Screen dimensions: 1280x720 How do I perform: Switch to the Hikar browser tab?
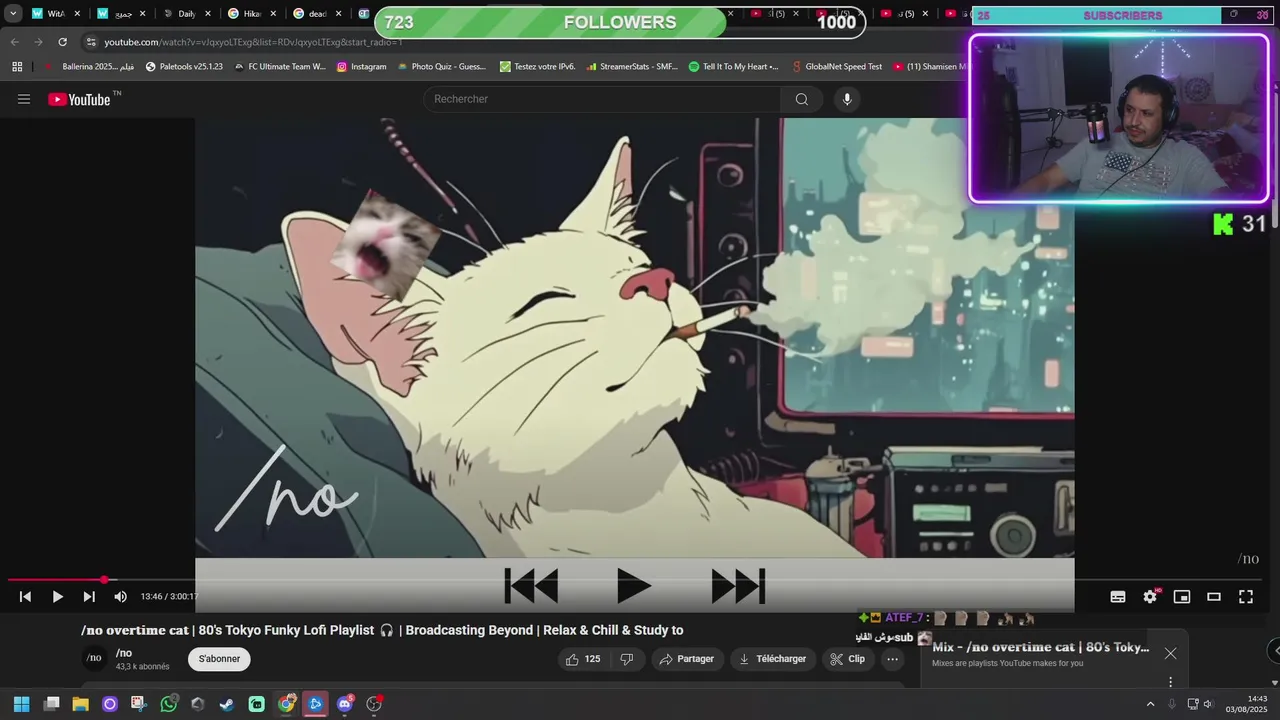[251, 14]
